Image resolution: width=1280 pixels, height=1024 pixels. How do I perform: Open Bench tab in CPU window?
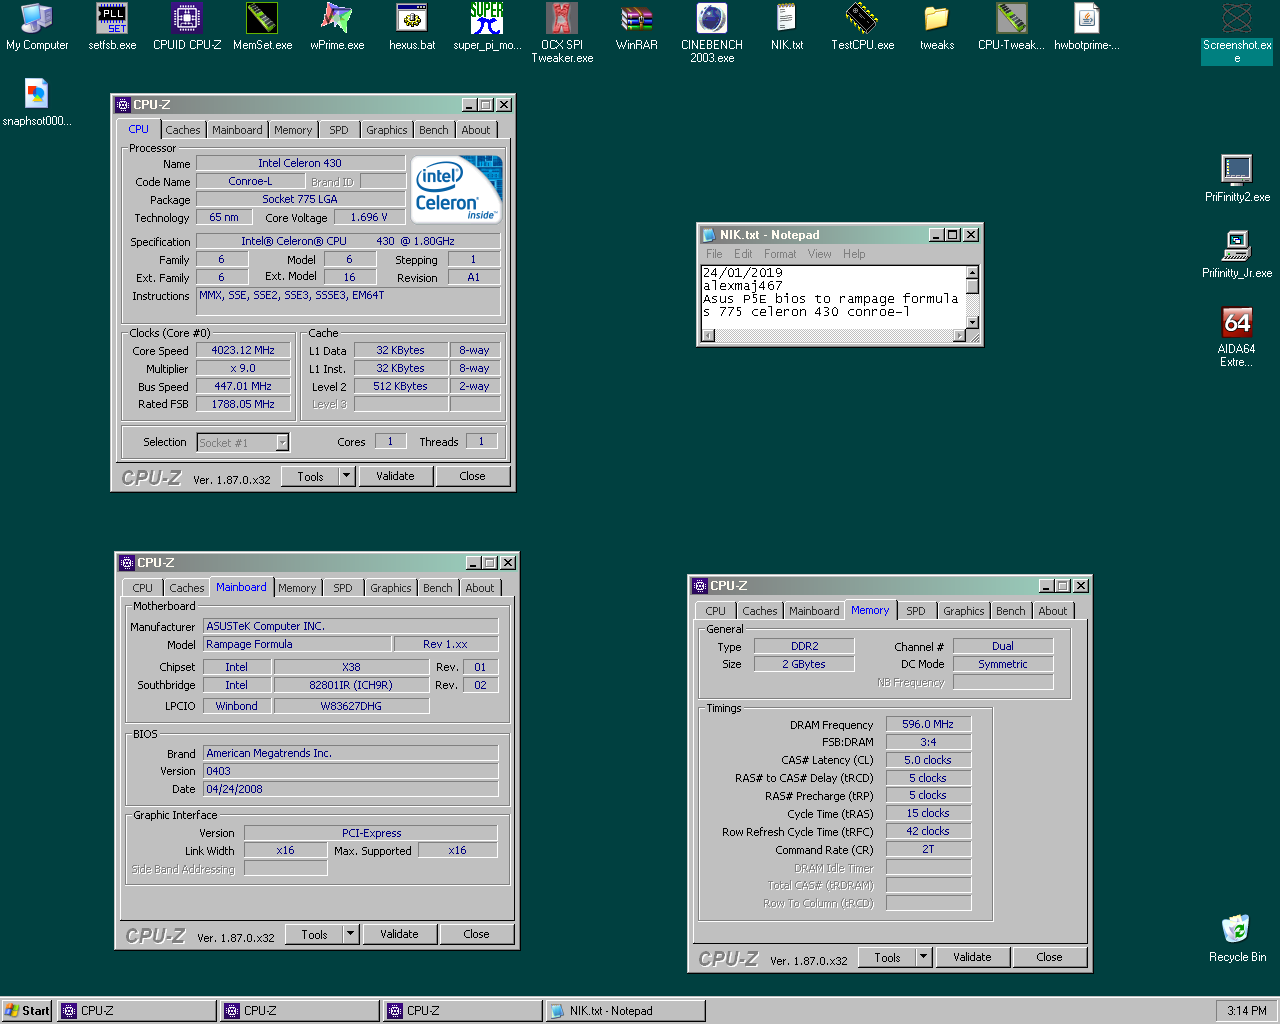pos(433,130)
